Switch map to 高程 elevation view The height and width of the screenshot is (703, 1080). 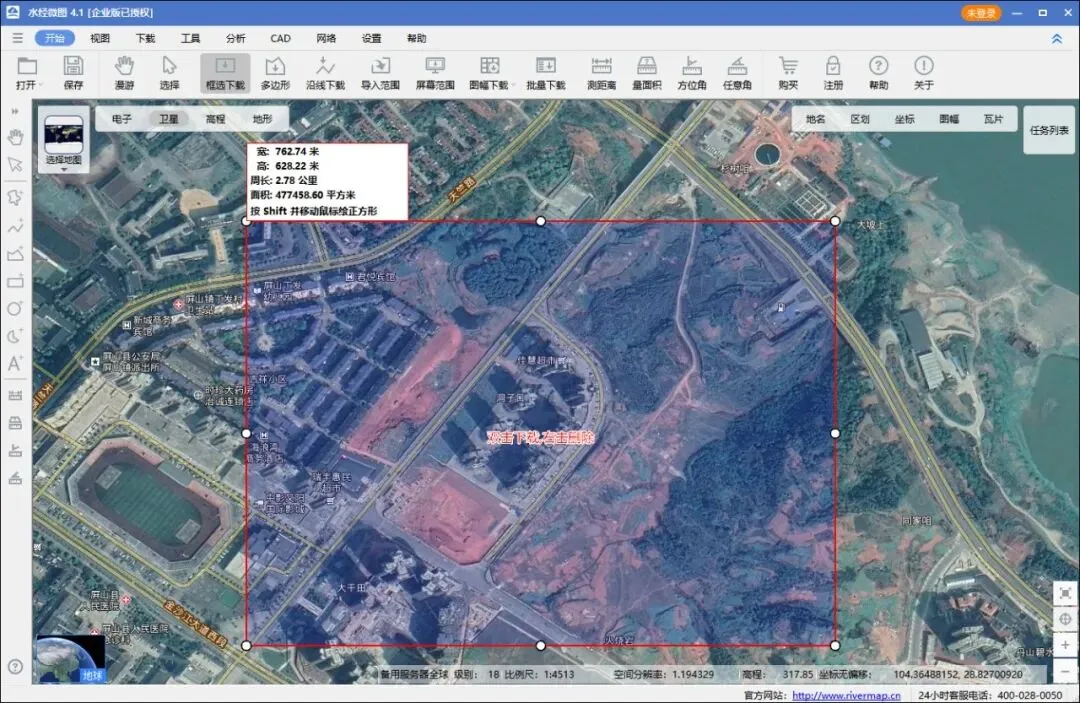(216, 119)
